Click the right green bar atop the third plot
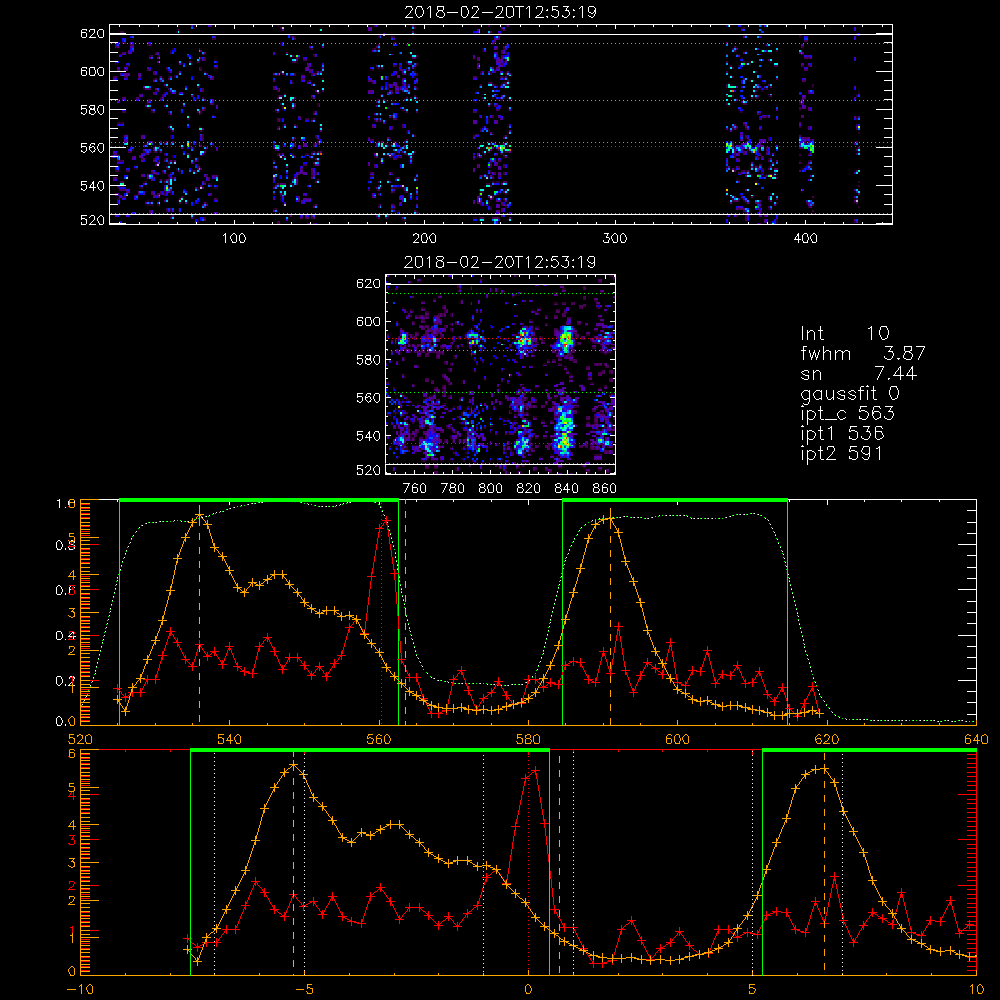Viewport: 1000px width, 1000px height. [675, 500]
